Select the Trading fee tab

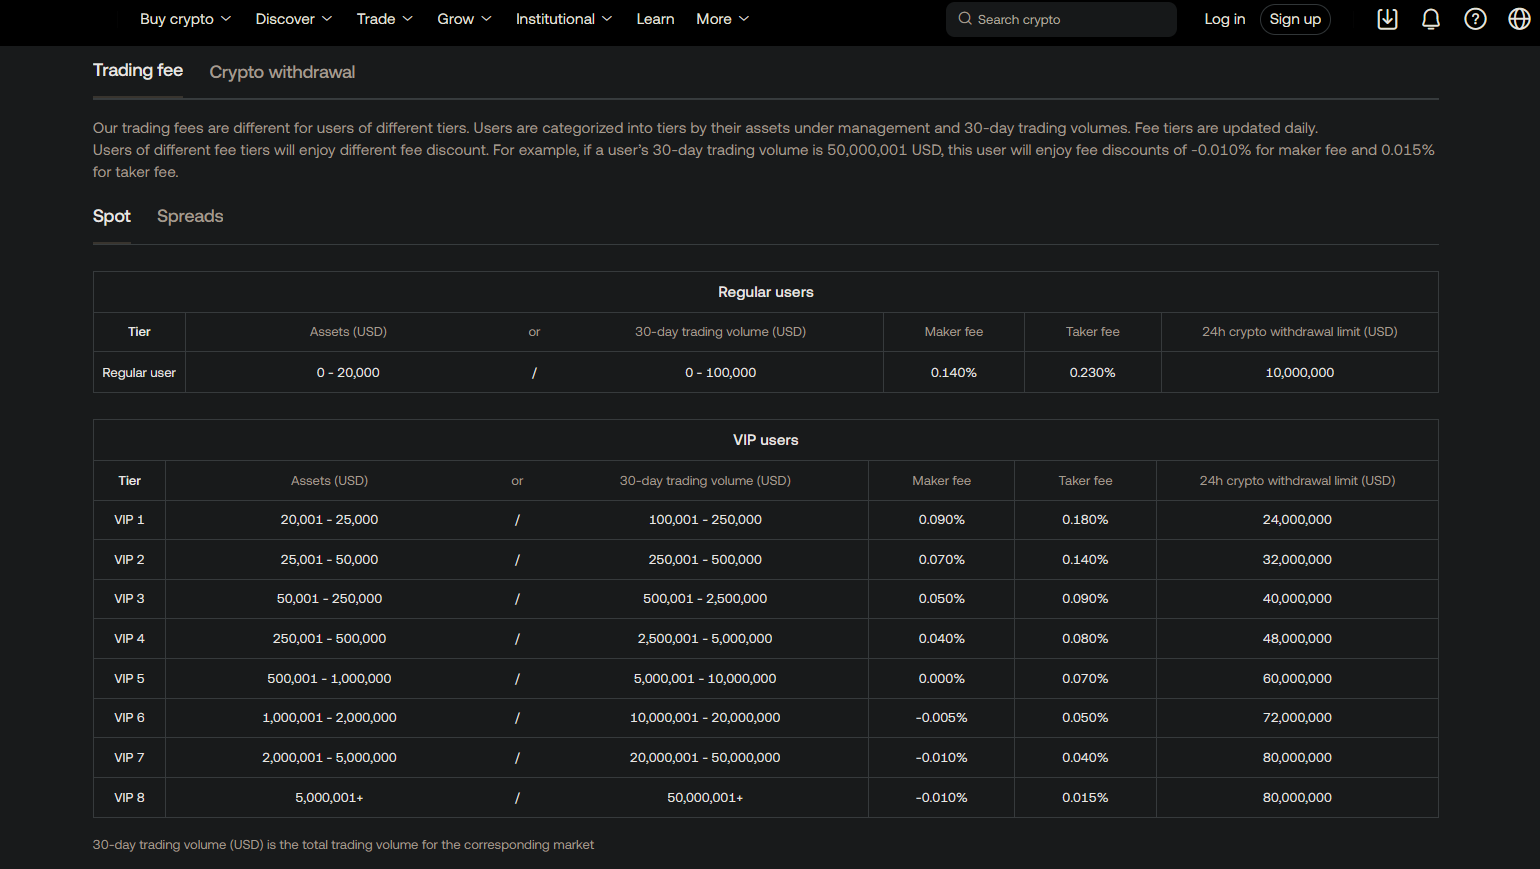[x=137, y=71]
